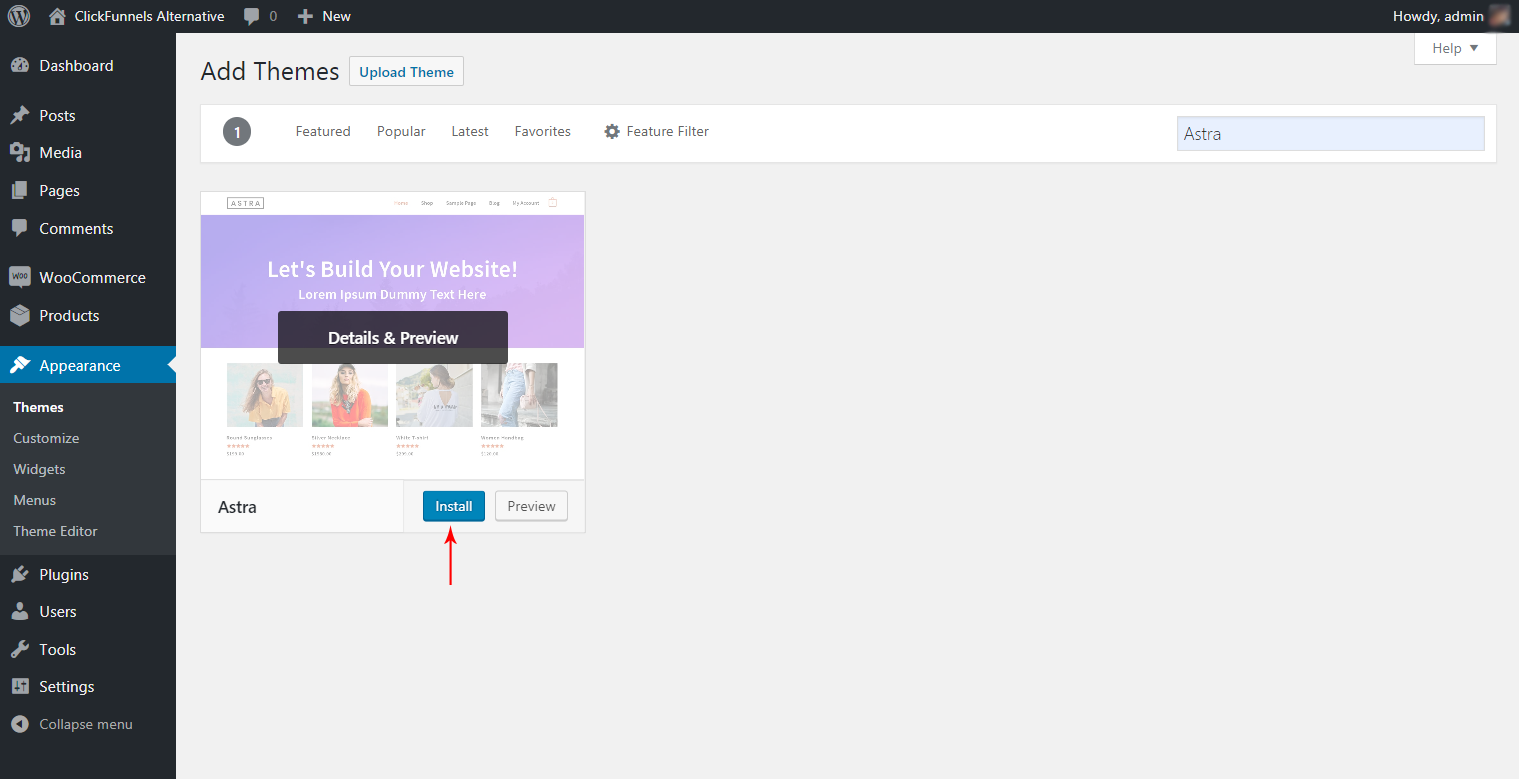Viewport: 1519px width, 779px height.
Task: Click the plus New icon in admin bar
Action: pyautogui.click(x=306, y=16)
